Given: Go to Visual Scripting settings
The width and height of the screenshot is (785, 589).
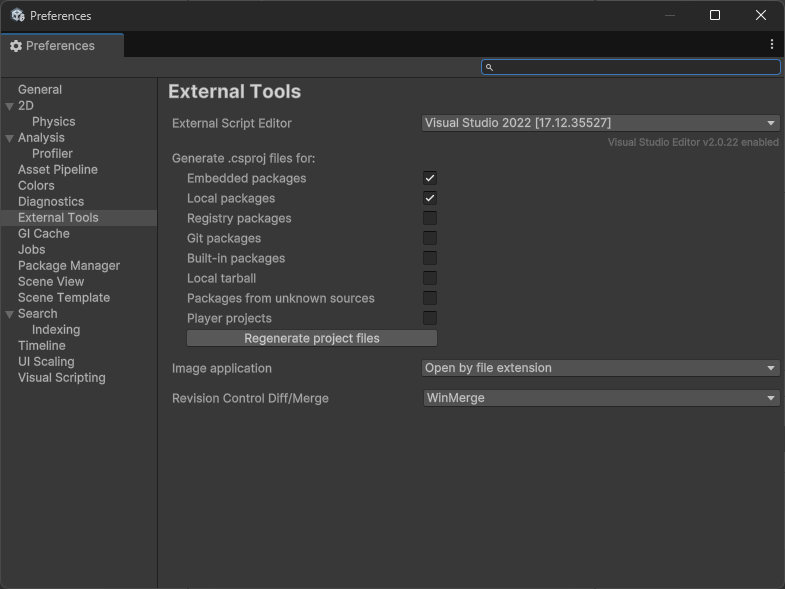Looking at the screenshot, I should 61,378.
